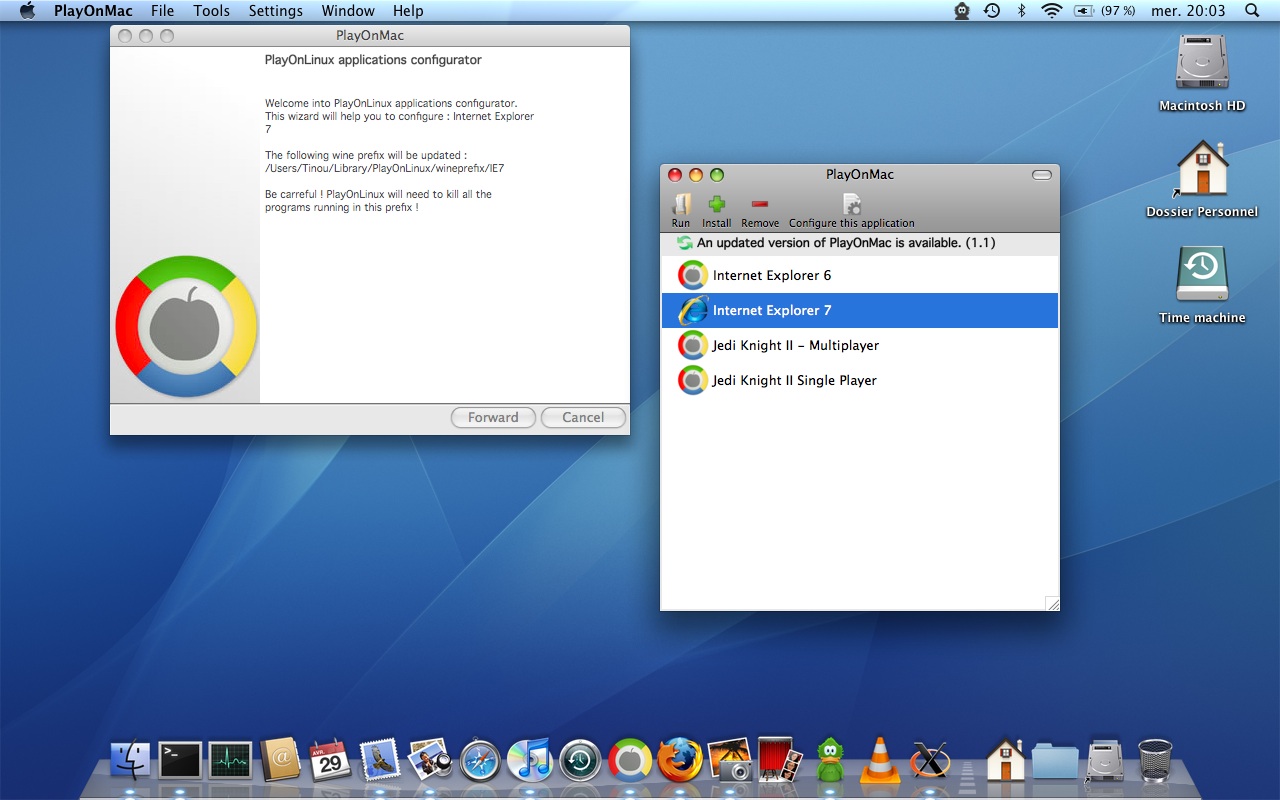Click the Forward button in the configurator

[x=493, y=417]
